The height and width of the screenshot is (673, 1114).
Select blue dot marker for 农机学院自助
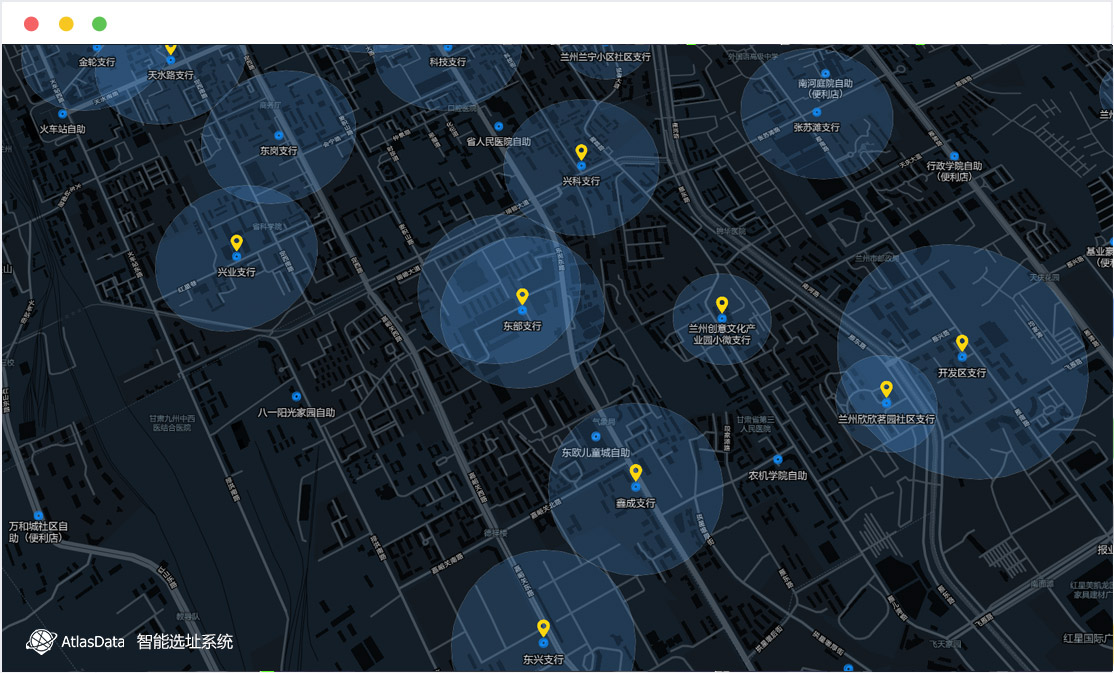778,460
